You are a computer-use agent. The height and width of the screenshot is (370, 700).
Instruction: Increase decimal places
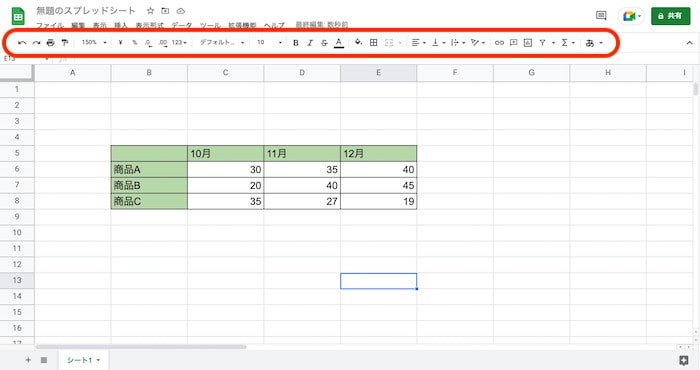[x=162, y=43]
